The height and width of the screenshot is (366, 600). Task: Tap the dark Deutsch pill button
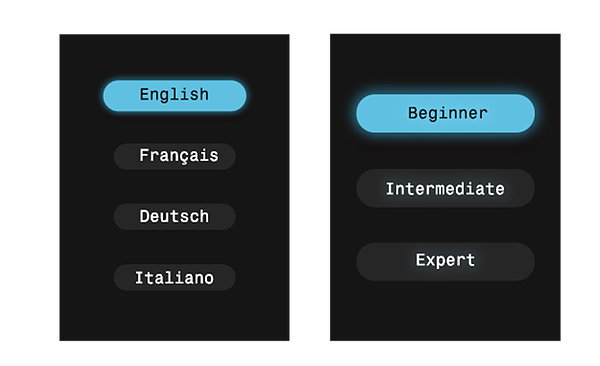(x=174, y=217)
